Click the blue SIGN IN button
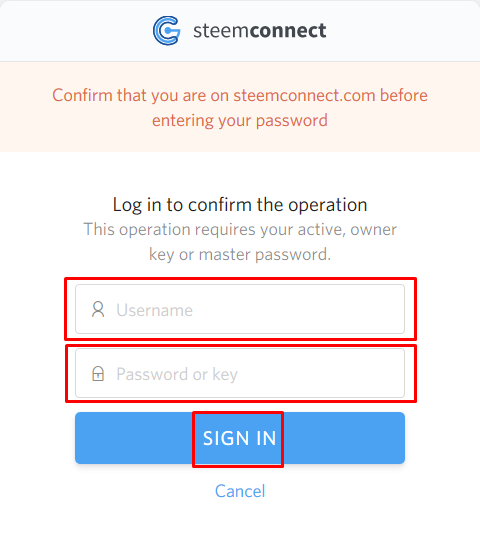 click(x=240, y=438)
